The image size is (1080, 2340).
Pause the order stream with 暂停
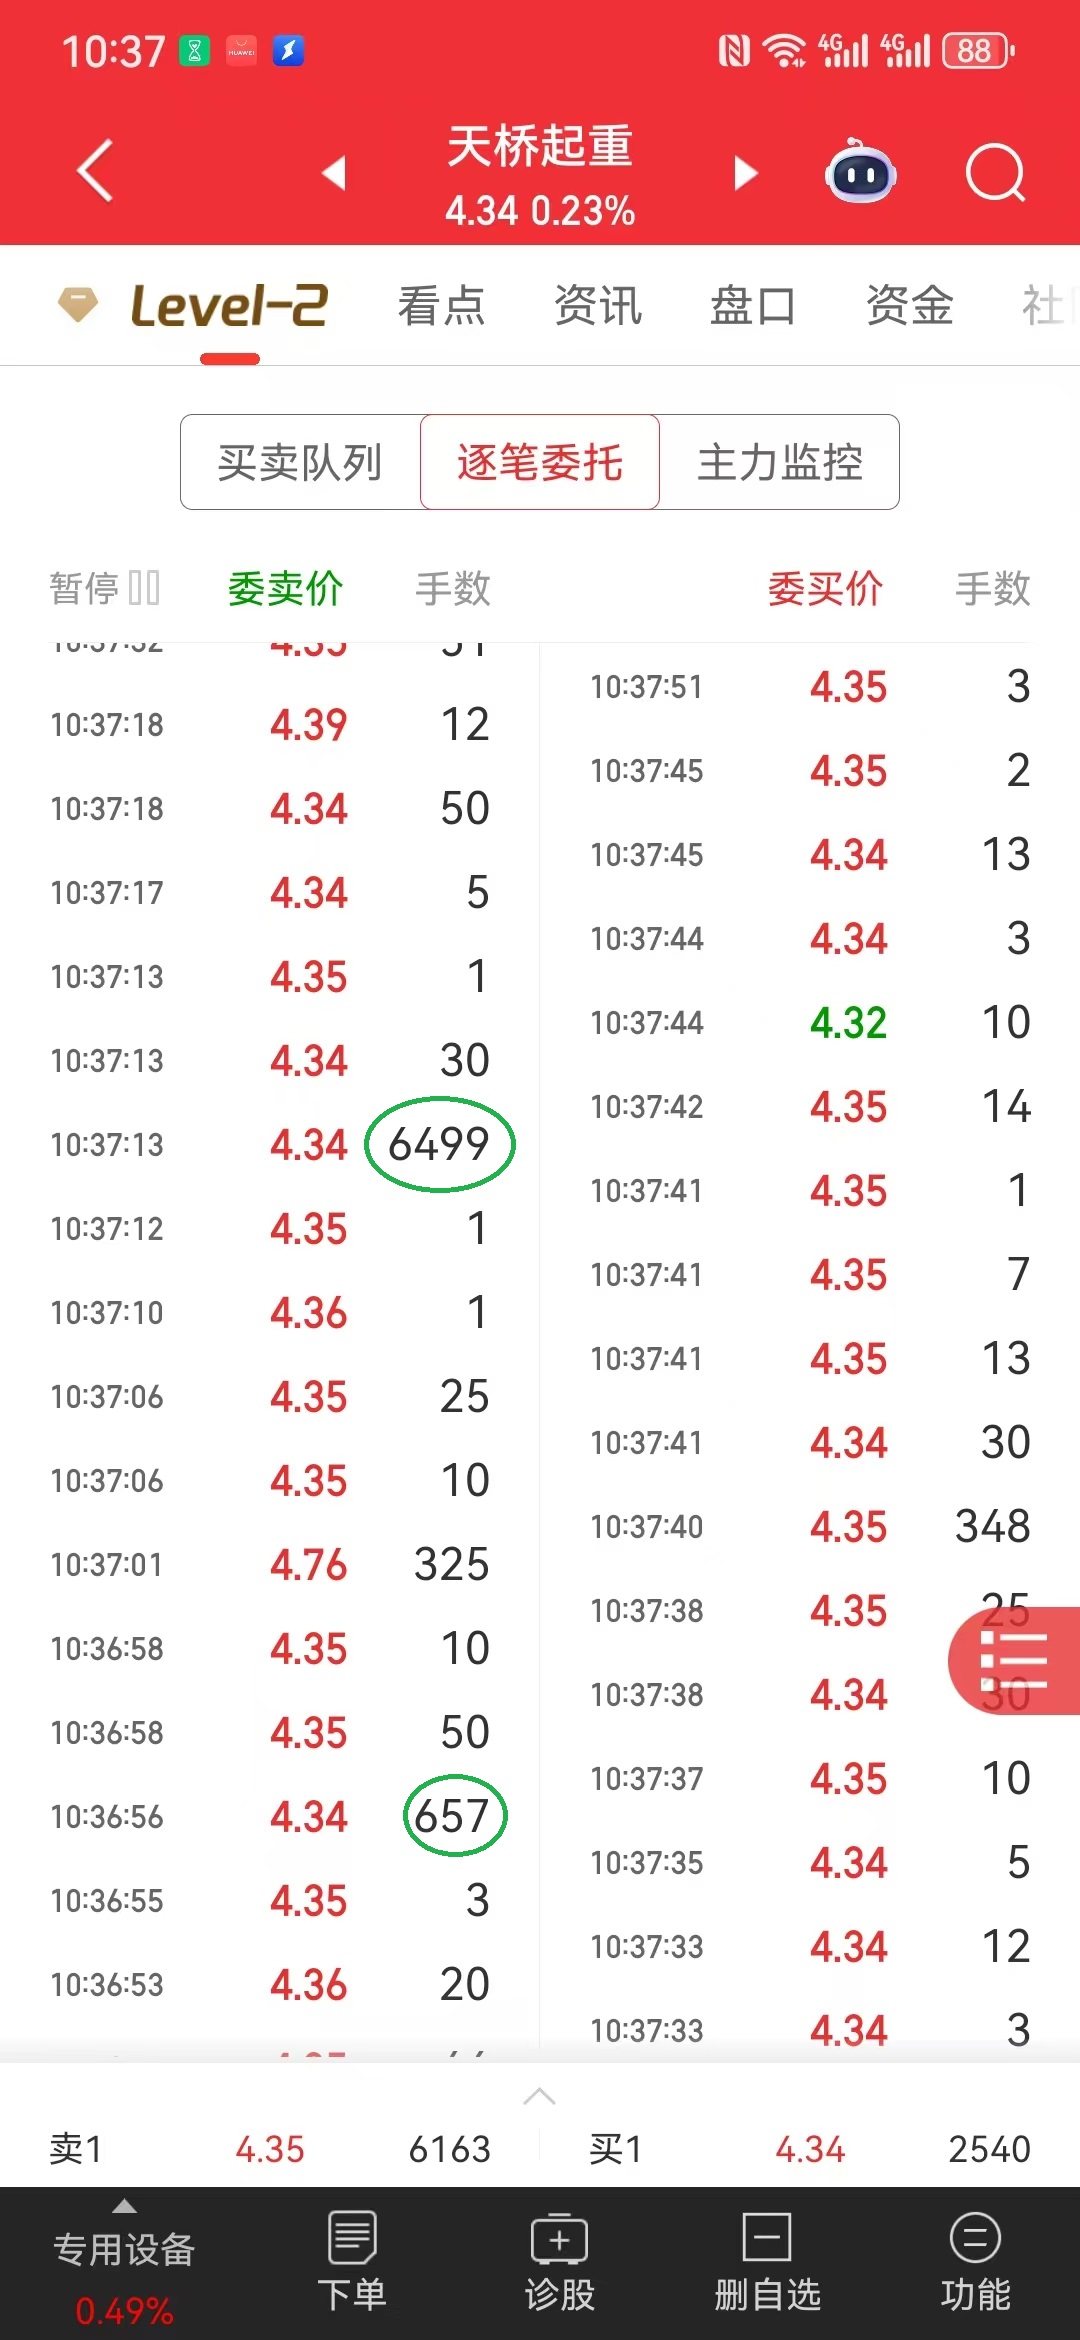[x=105, y=588]
